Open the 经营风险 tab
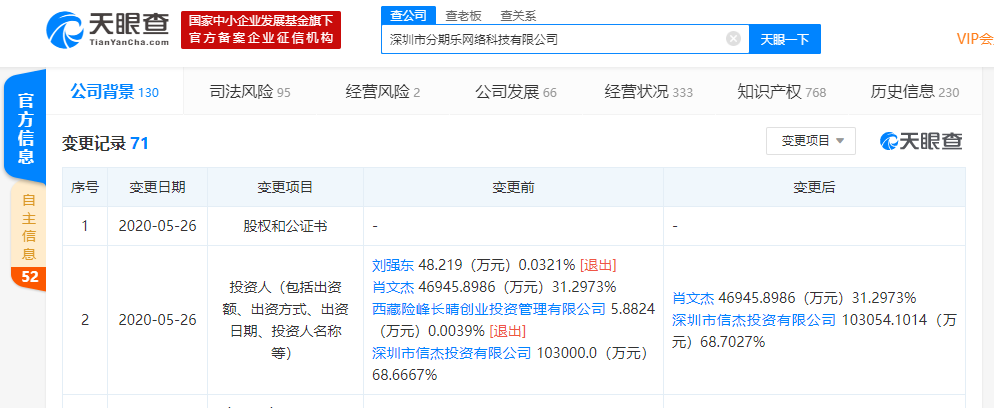Image resolution: width=994 pixels, height=408 pixels. pyautogui.click(x=383, y=92)
